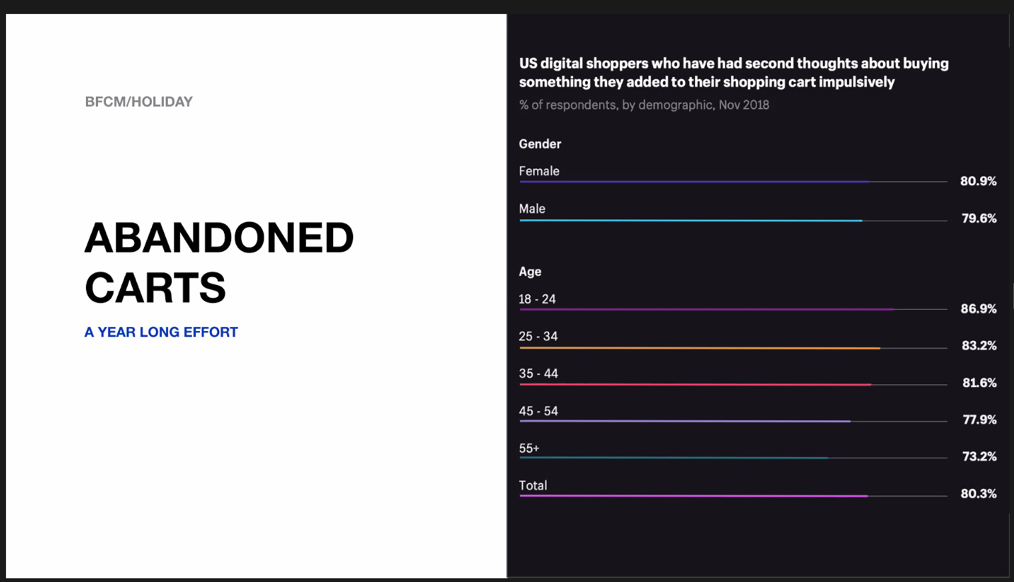Click the 86.9% value label
The width and height of the screenshot is (1014, 582).
(978, 308)
